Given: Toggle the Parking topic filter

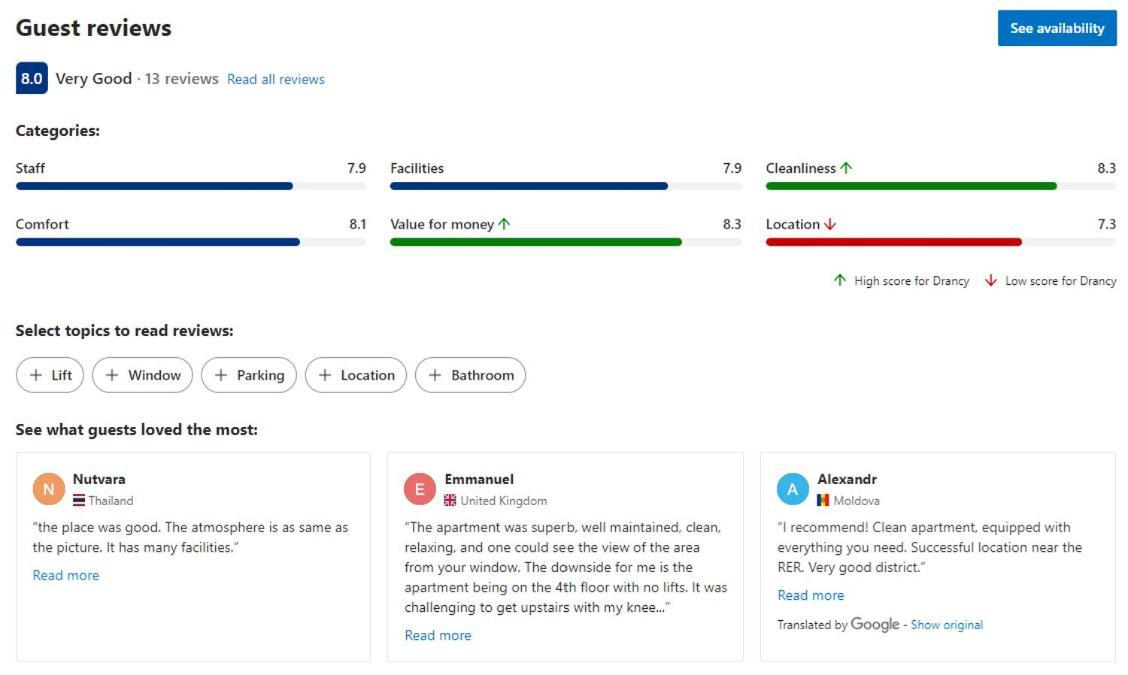Looking at the screenshot, I should (x=249, y=375).
